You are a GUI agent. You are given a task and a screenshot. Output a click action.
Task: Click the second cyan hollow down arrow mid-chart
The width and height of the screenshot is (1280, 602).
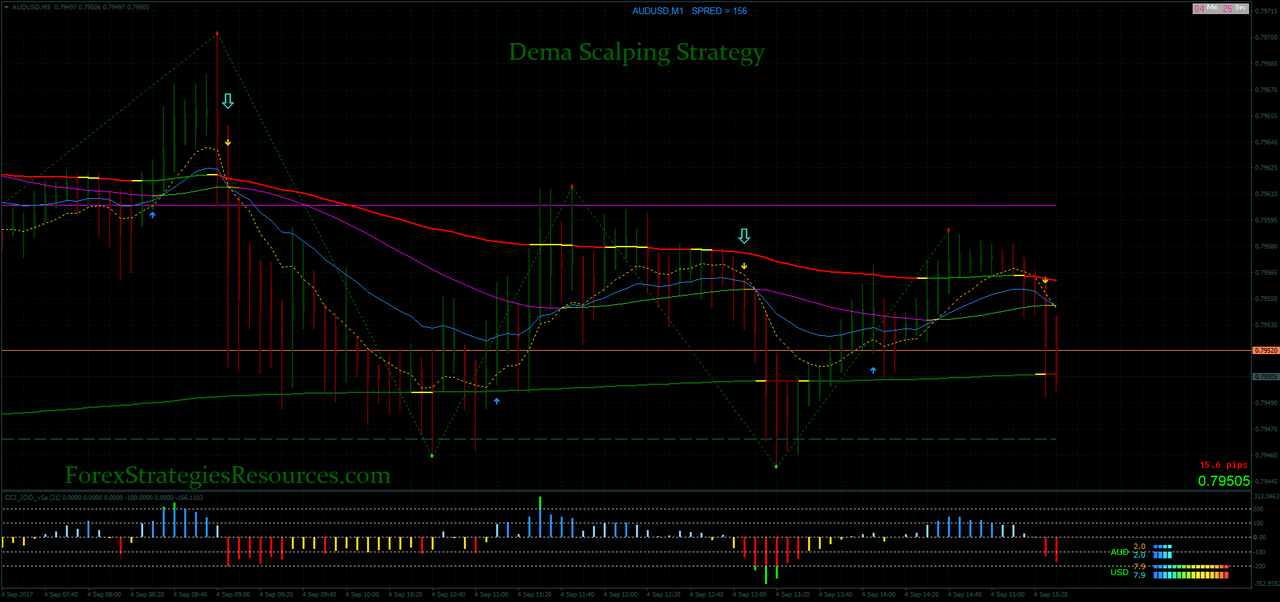click(743, 235)
